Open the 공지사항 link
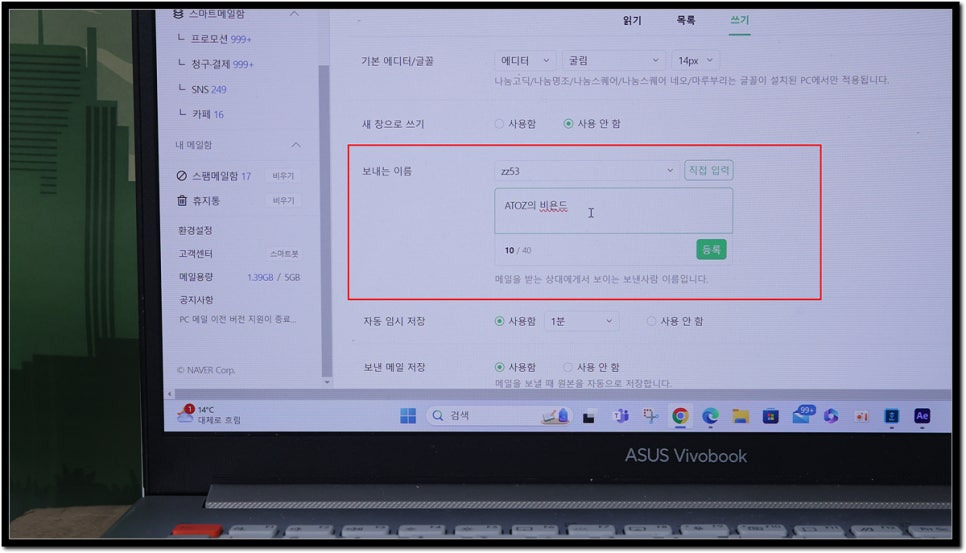This screenshot has height=553, width=966. pos(196,300)
